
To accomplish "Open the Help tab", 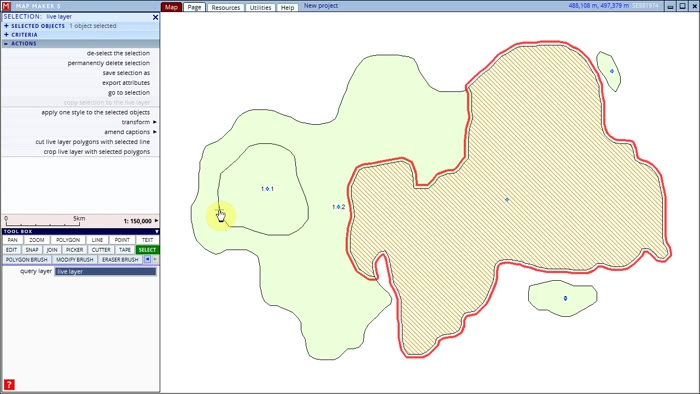I will [x=287, y=8].
